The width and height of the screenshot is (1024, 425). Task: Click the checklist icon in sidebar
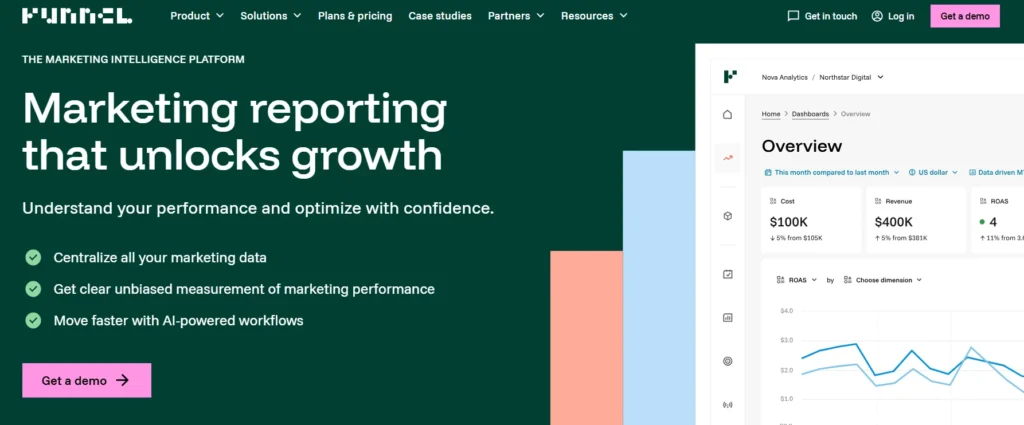pos(727,274)
